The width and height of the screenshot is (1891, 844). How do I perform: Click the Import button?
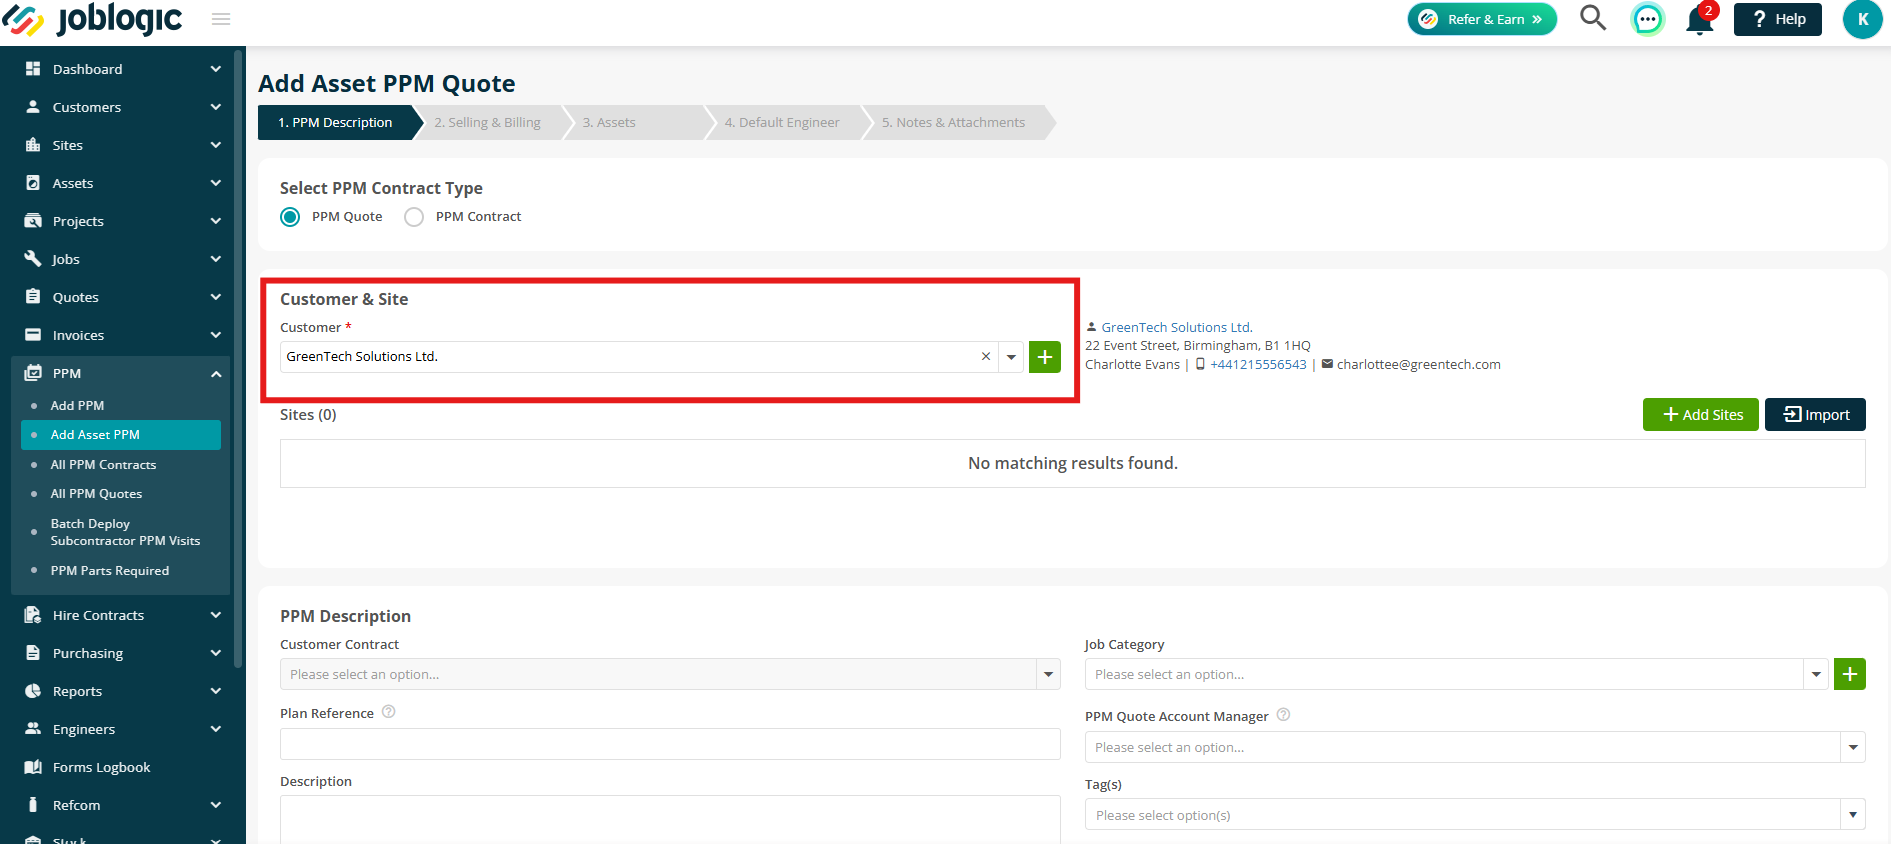pyautogui.click(x=1815, y=415)
